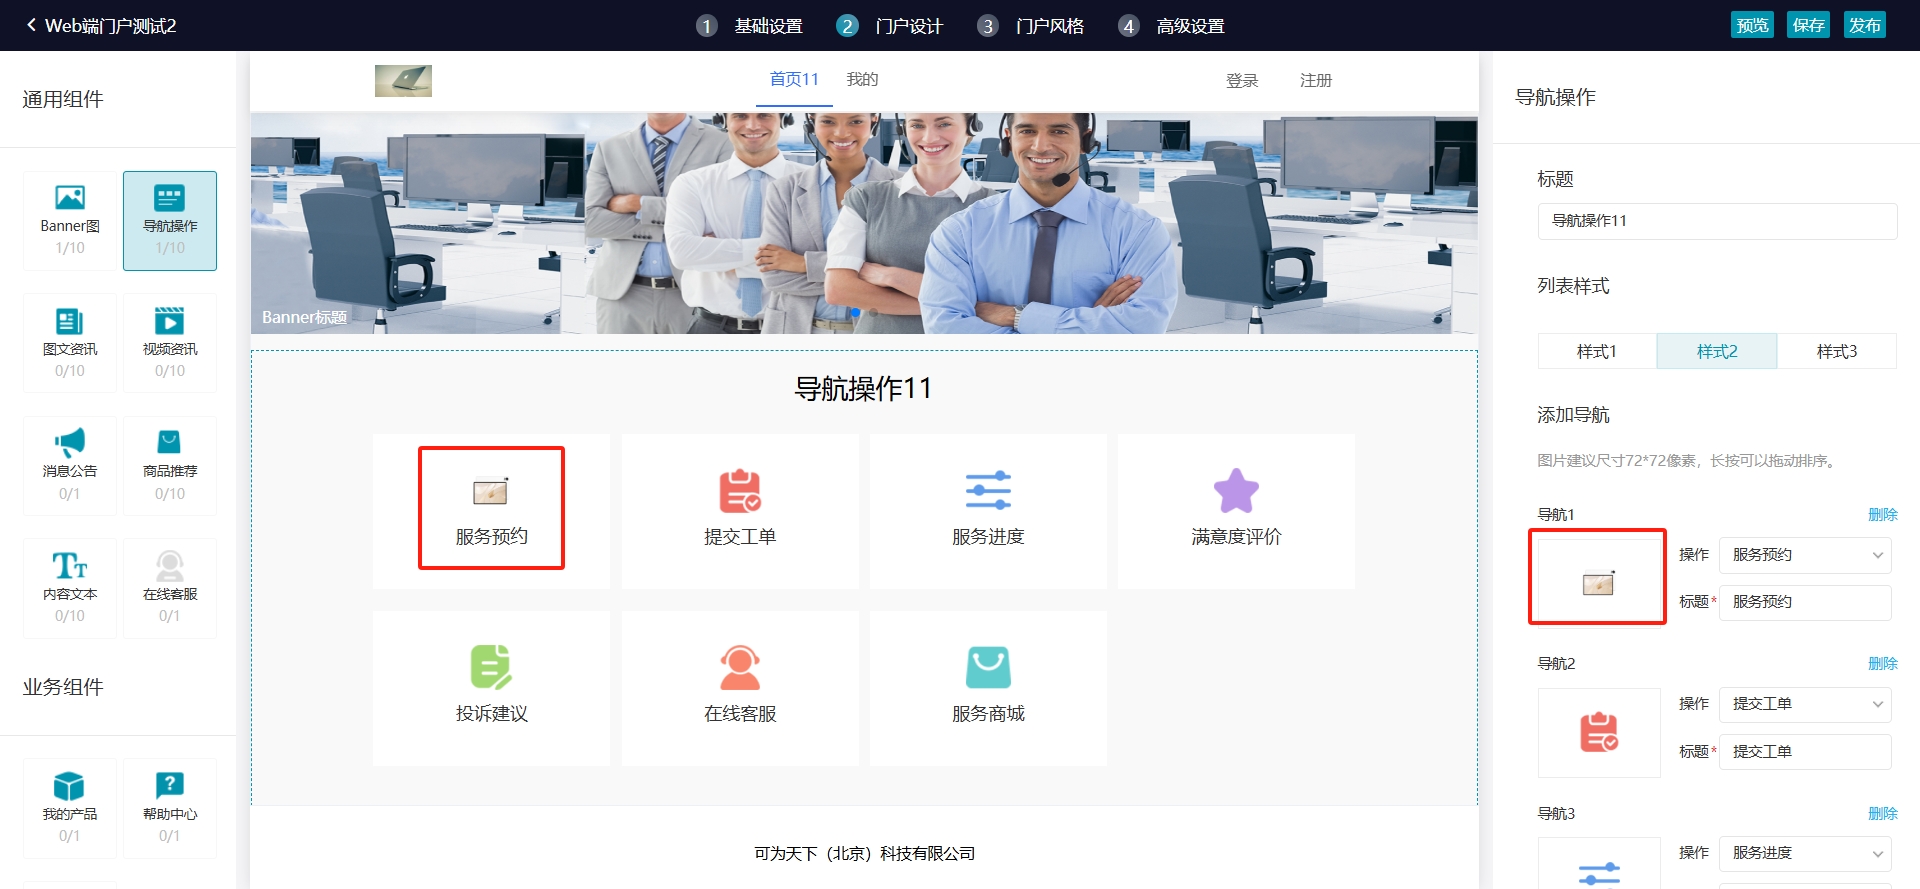Click the 服务进度 nav card in preview
Viewport: 1920px width, 889px height.
tap(988, 511)
